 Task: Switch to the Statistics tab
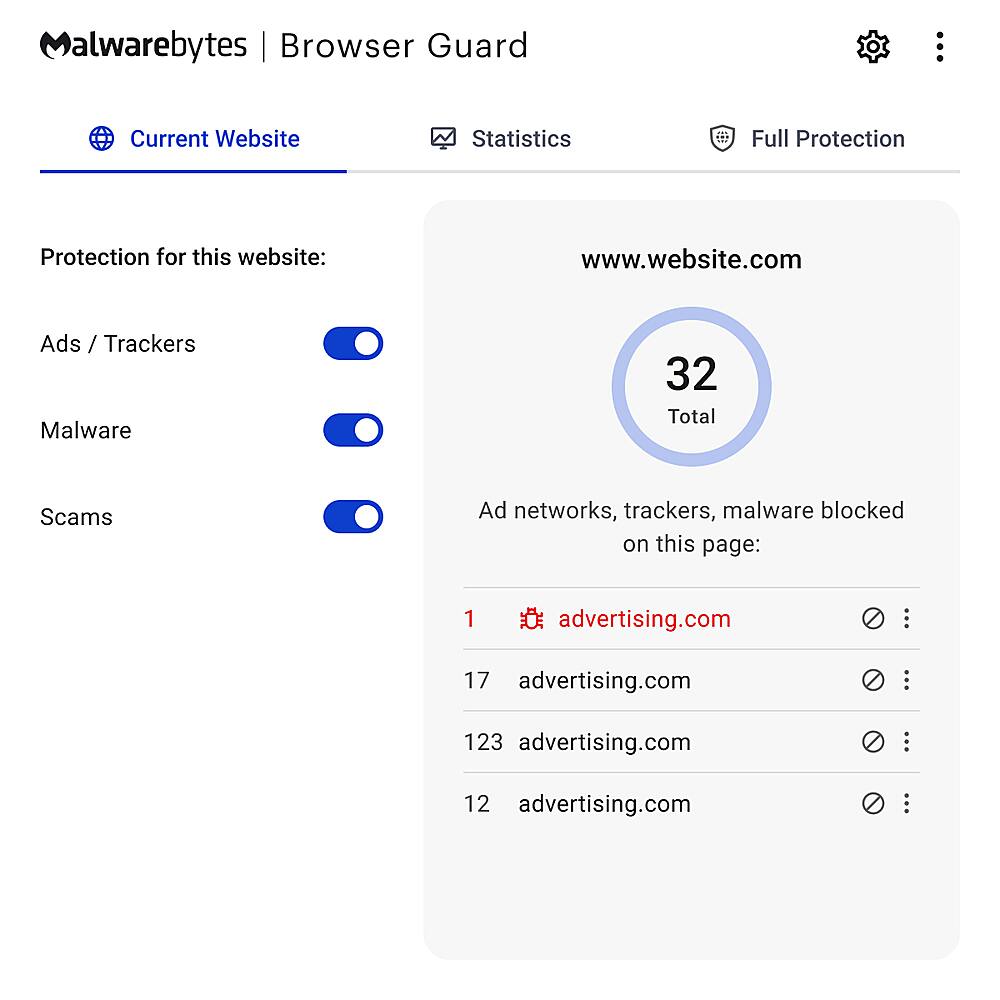tap(520, 138)
